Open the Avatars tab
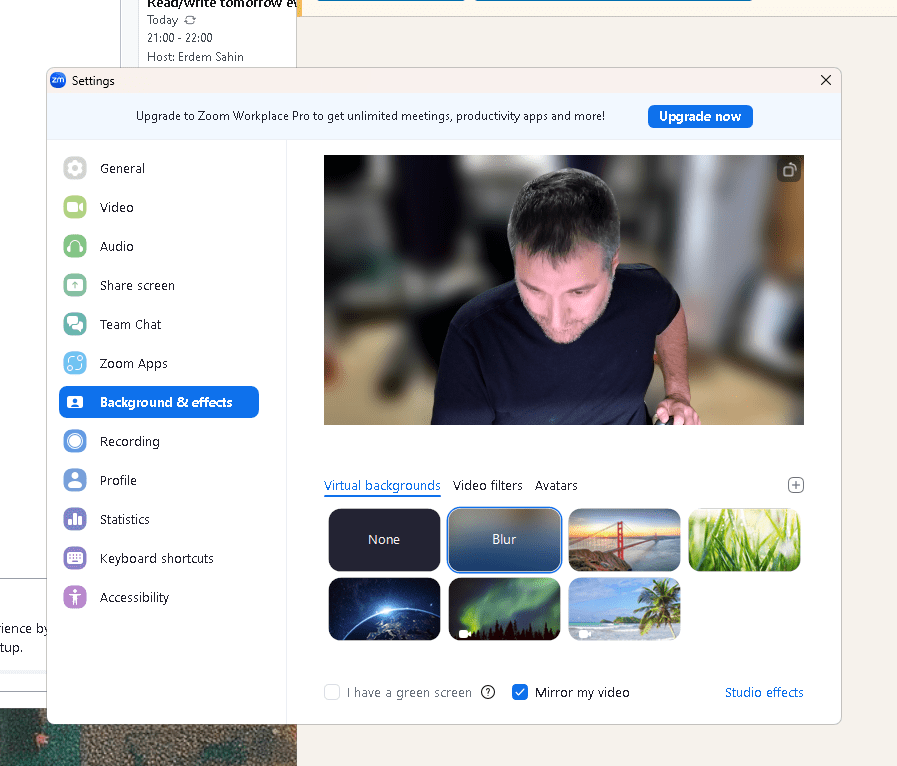897x766 pixels. point(556,486)
